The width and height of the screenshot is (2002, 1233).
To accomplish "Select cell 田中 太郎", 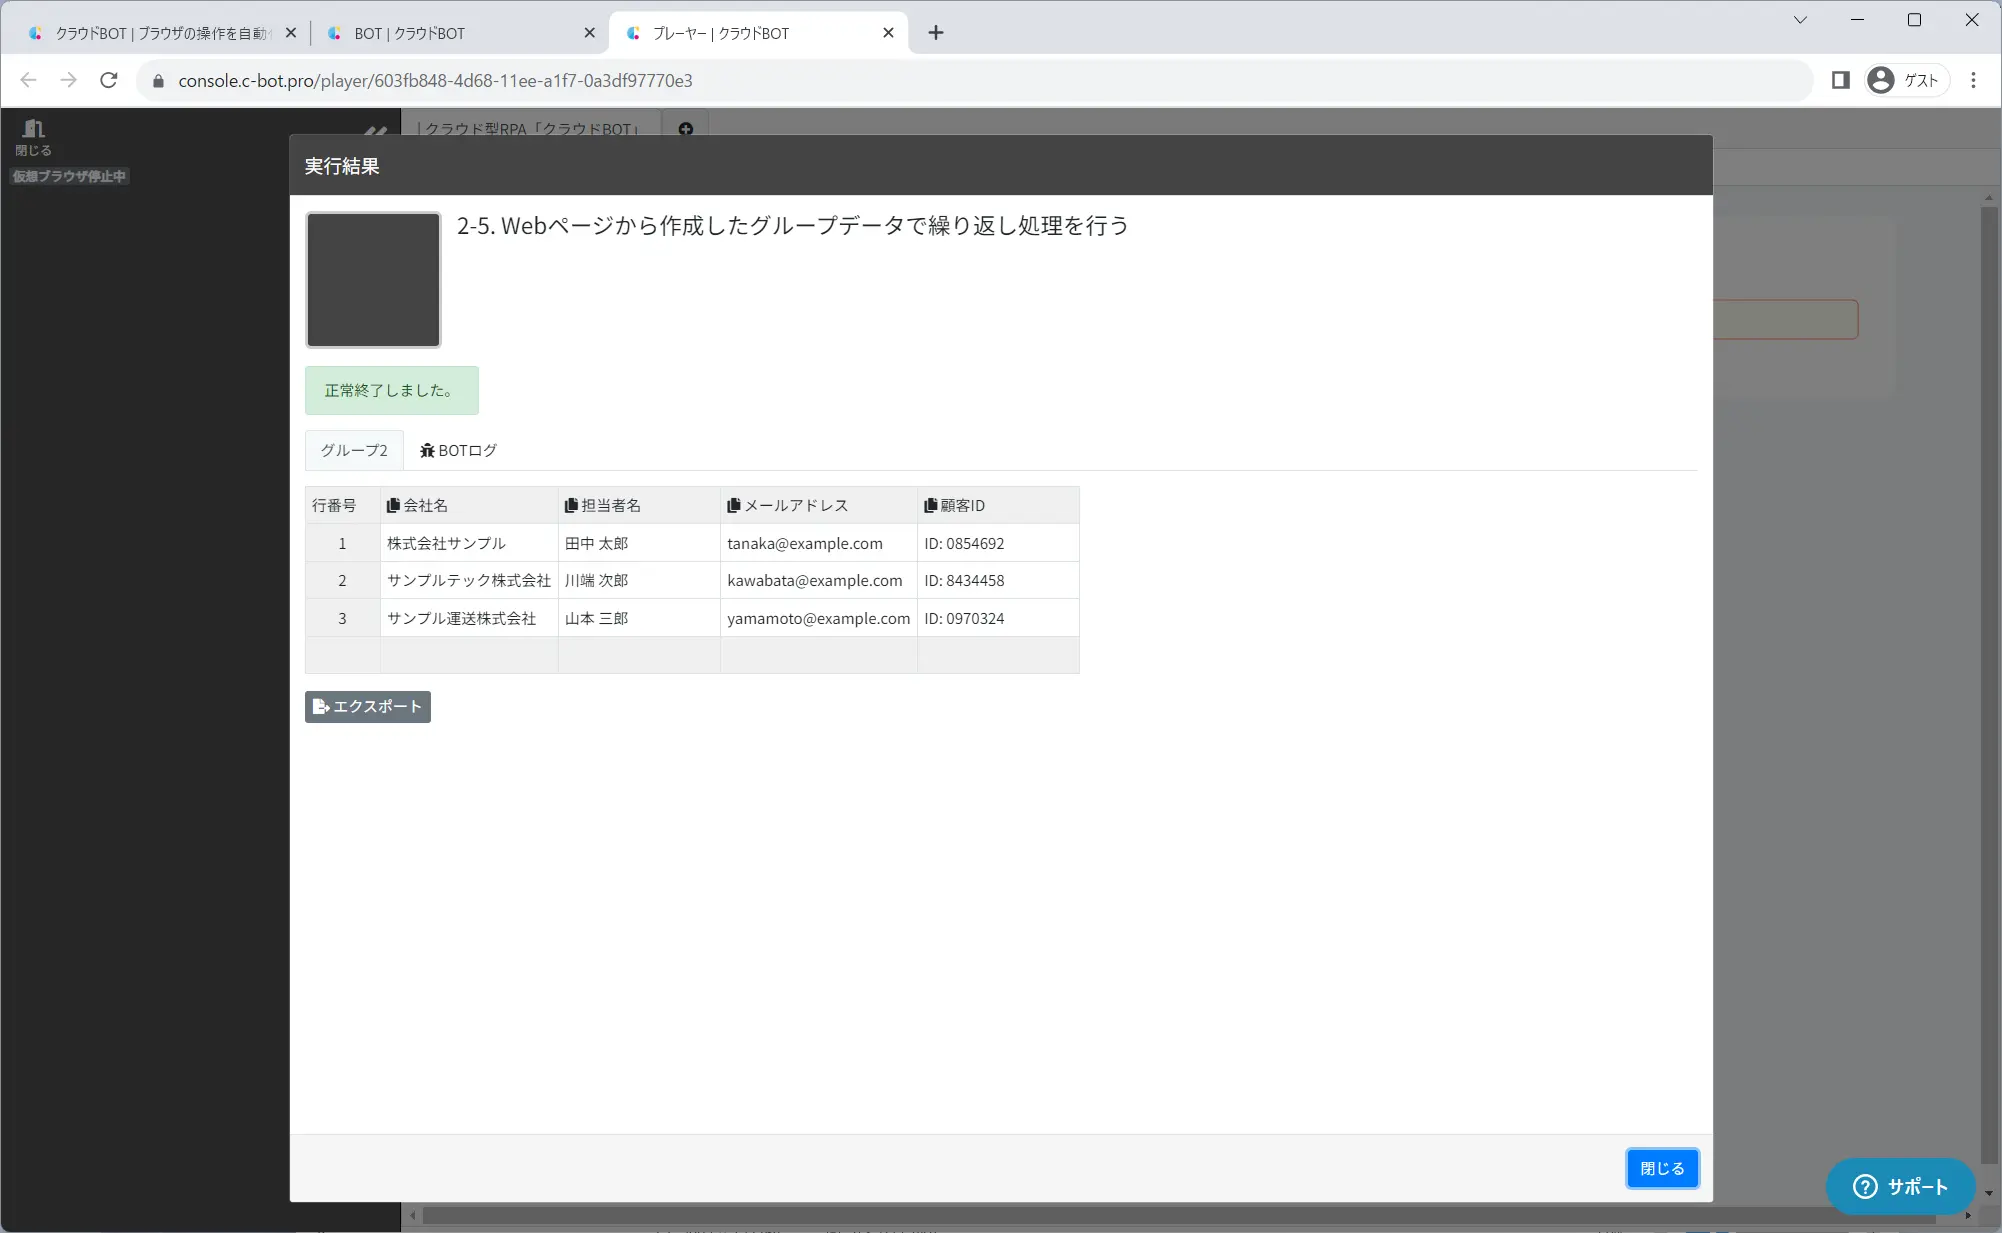I will pos(639,543).
